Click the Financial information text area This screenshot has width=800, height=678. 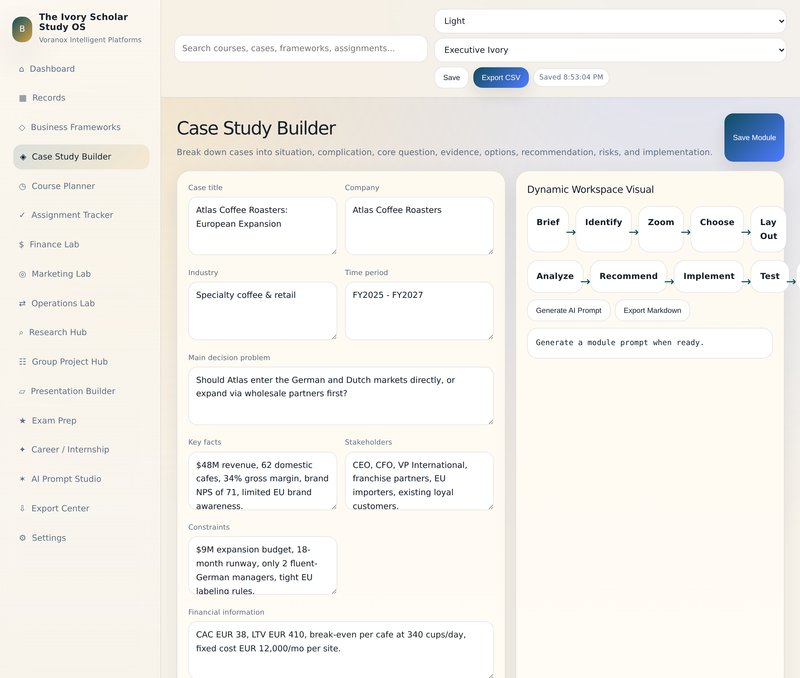pyautogui.click(x=341, y=650)
